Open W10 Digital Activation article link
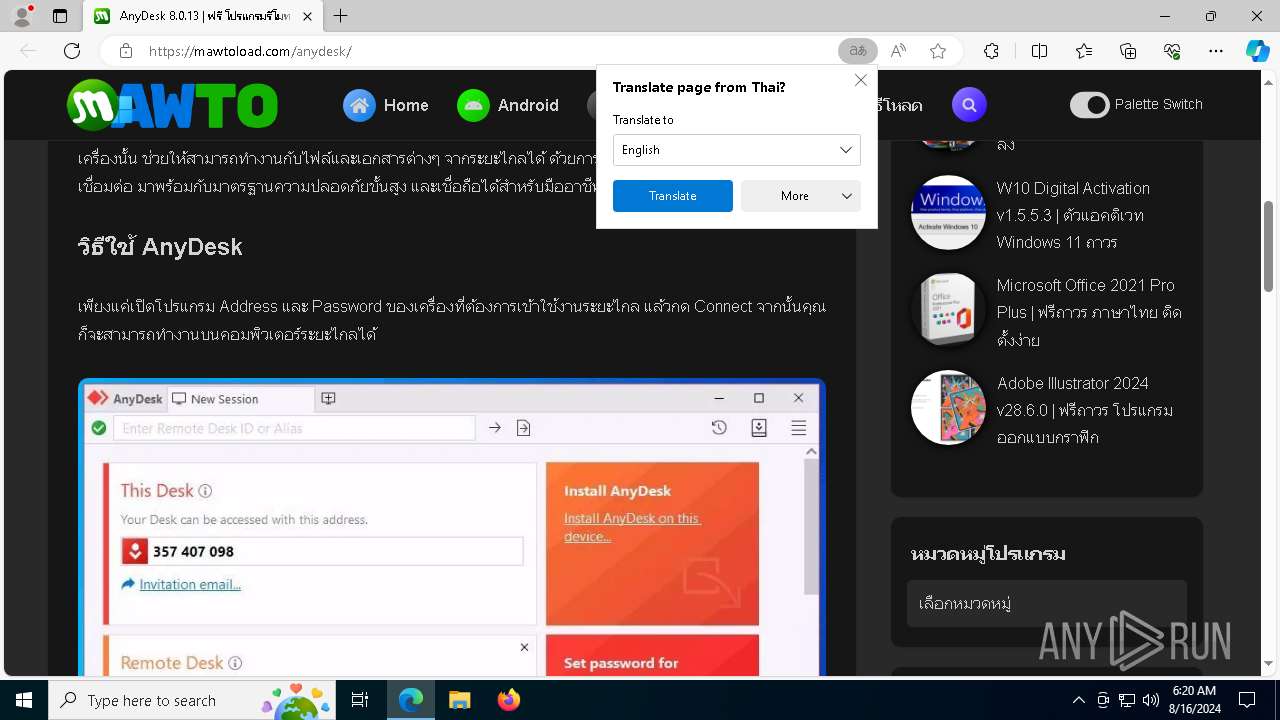 coord(1073,215)
